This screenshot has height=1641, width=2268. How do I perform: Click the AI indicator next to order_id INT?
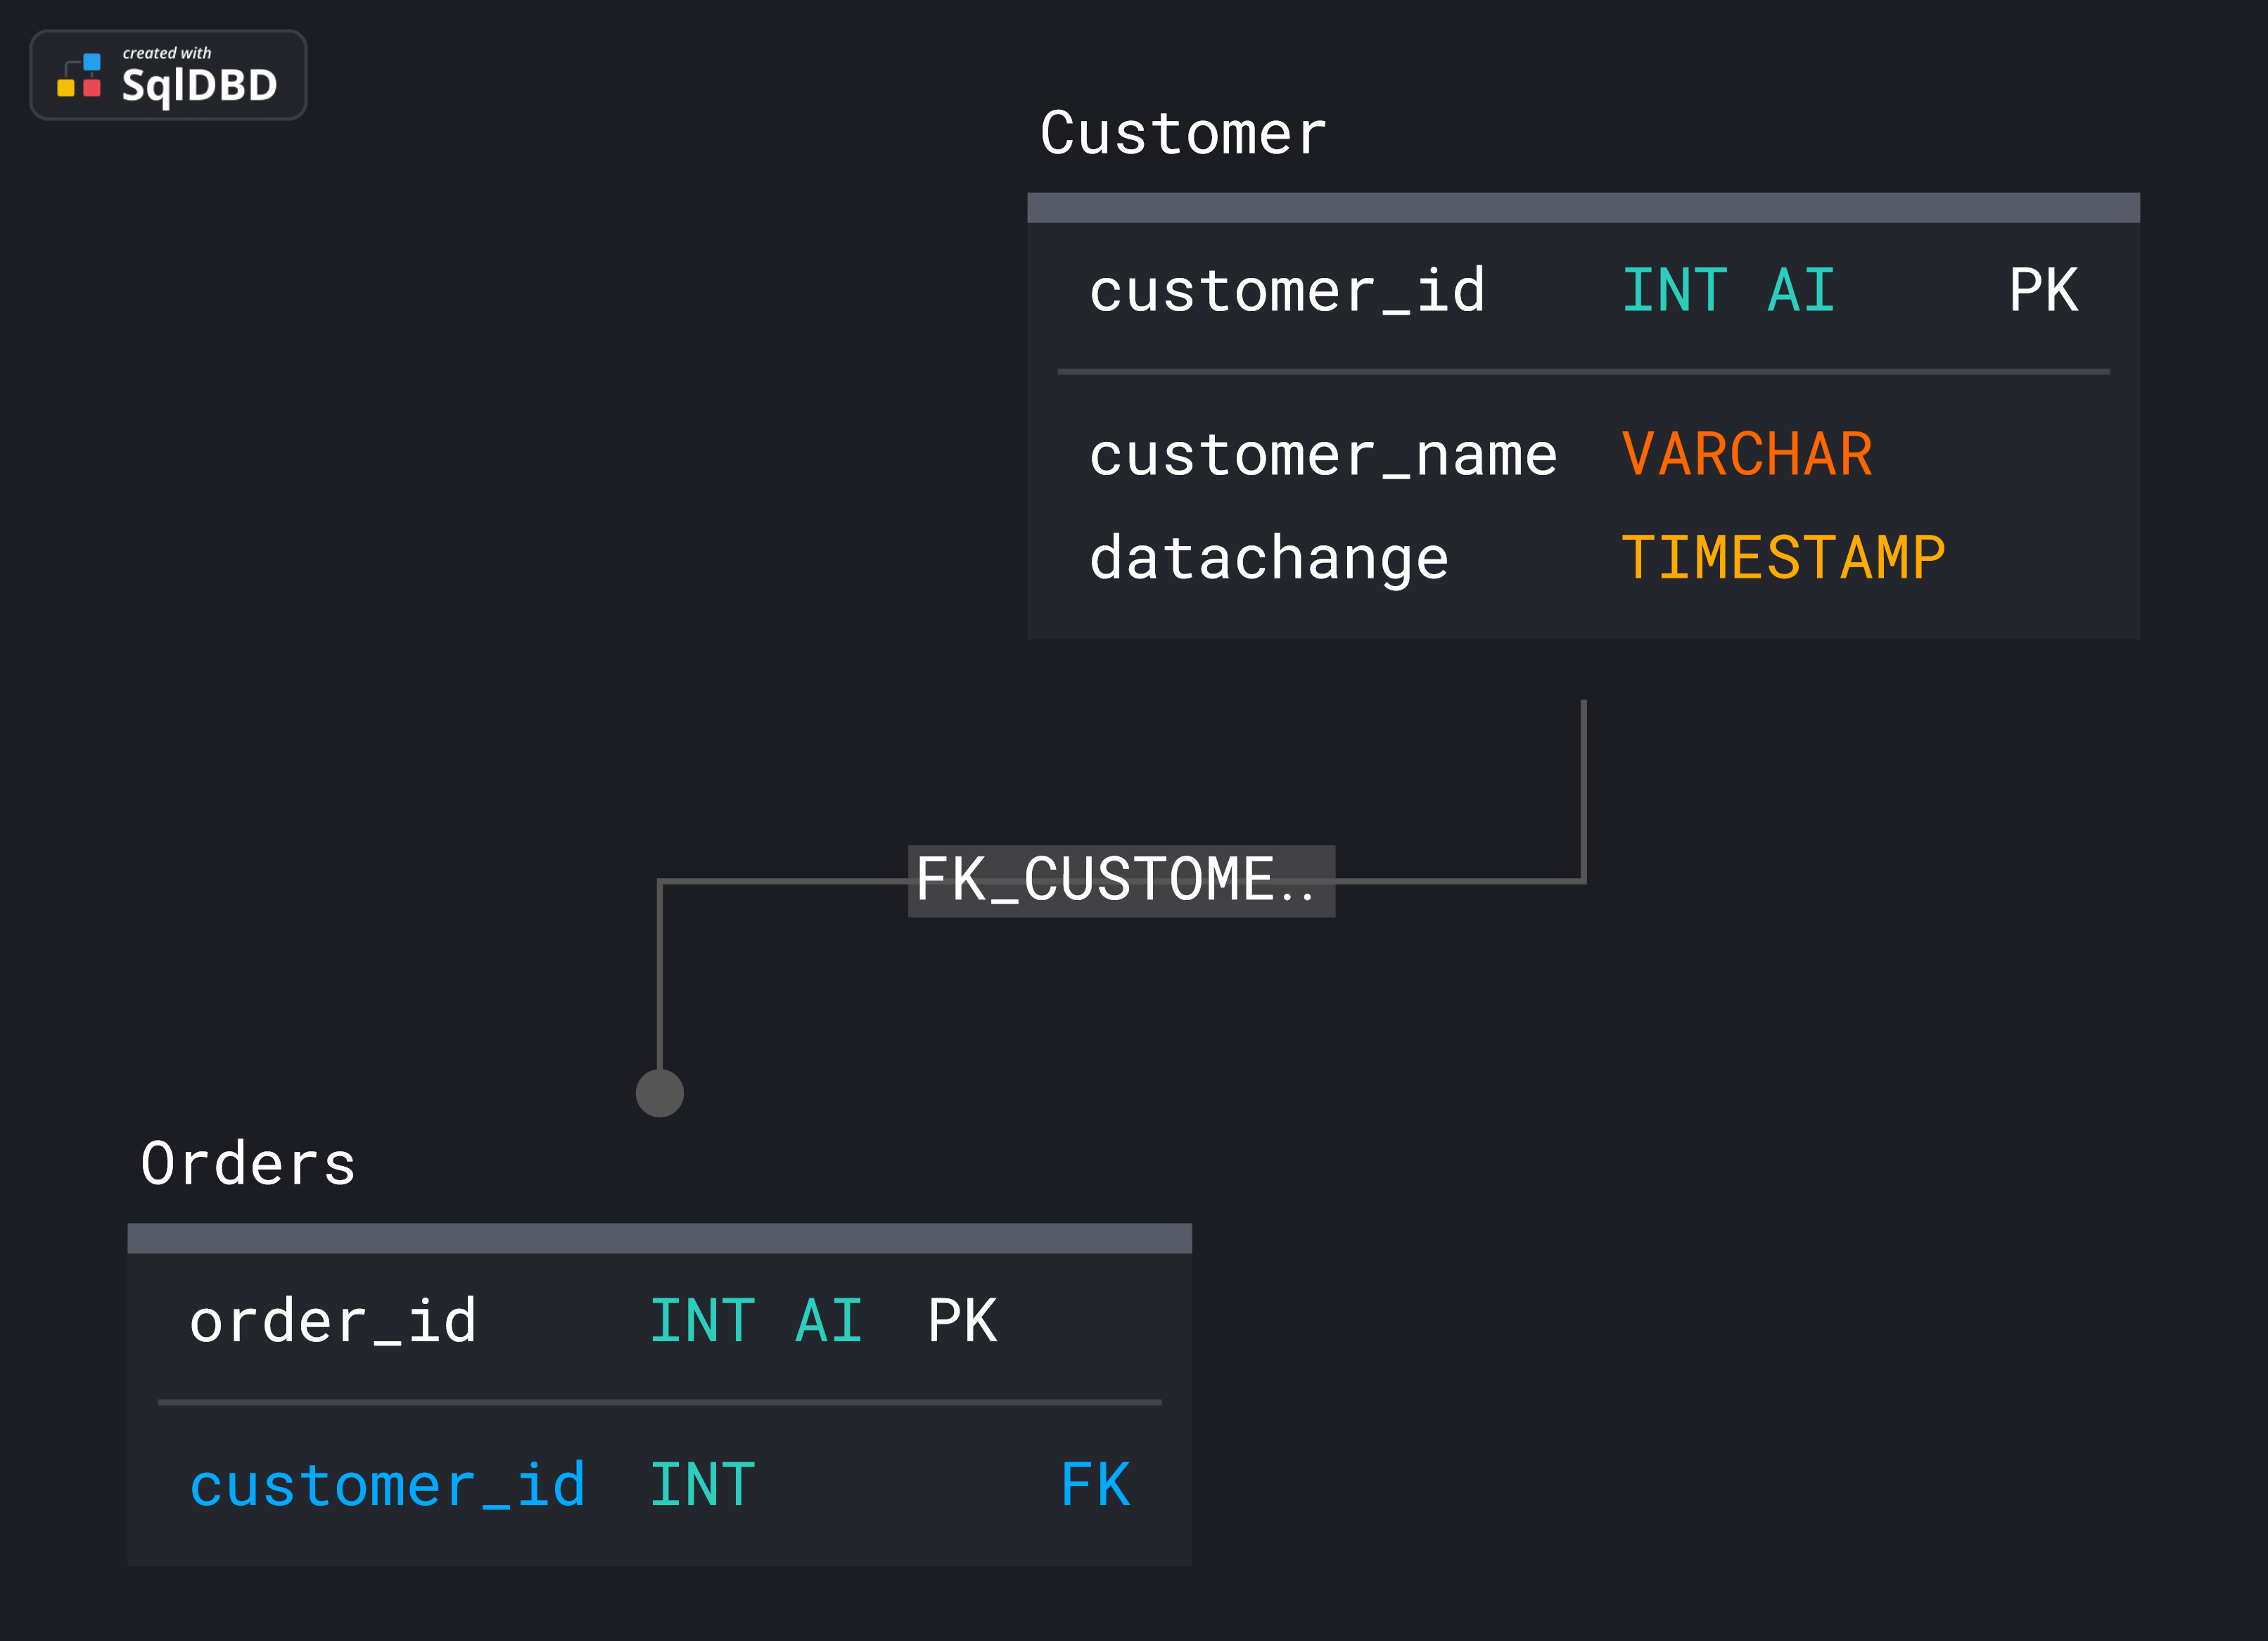829,1320
